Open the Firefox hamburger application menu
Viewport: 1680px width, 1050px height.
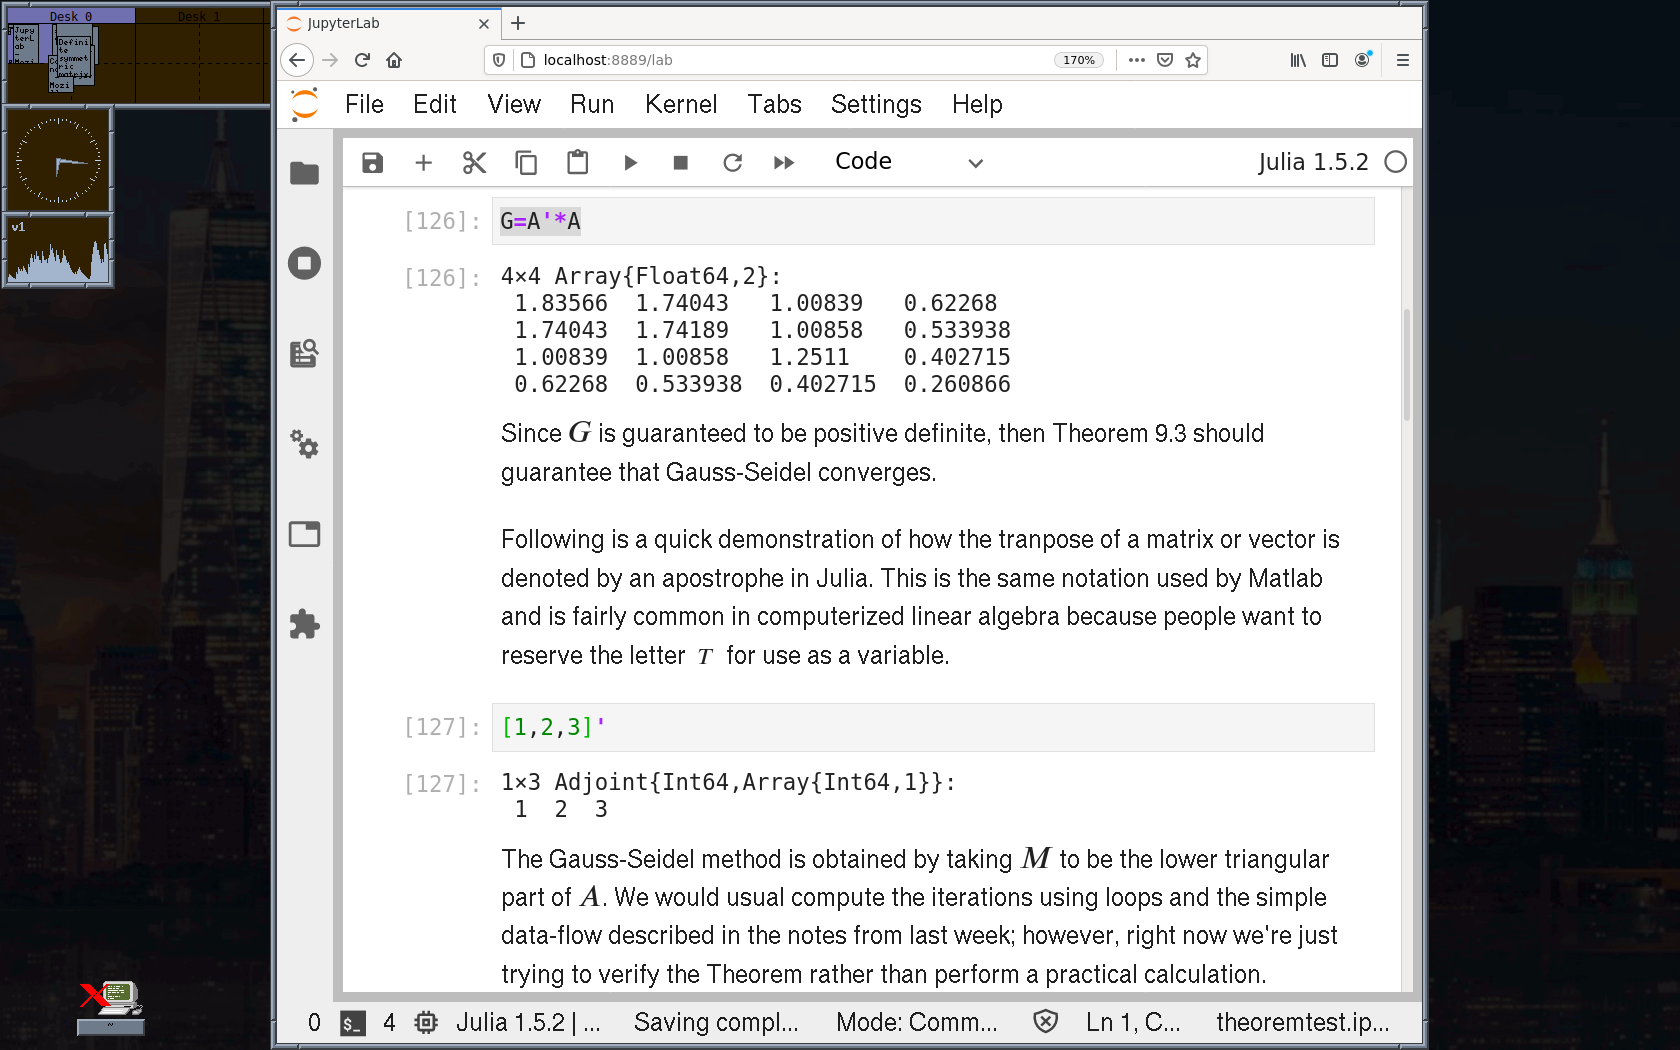tap(1402, 60)
